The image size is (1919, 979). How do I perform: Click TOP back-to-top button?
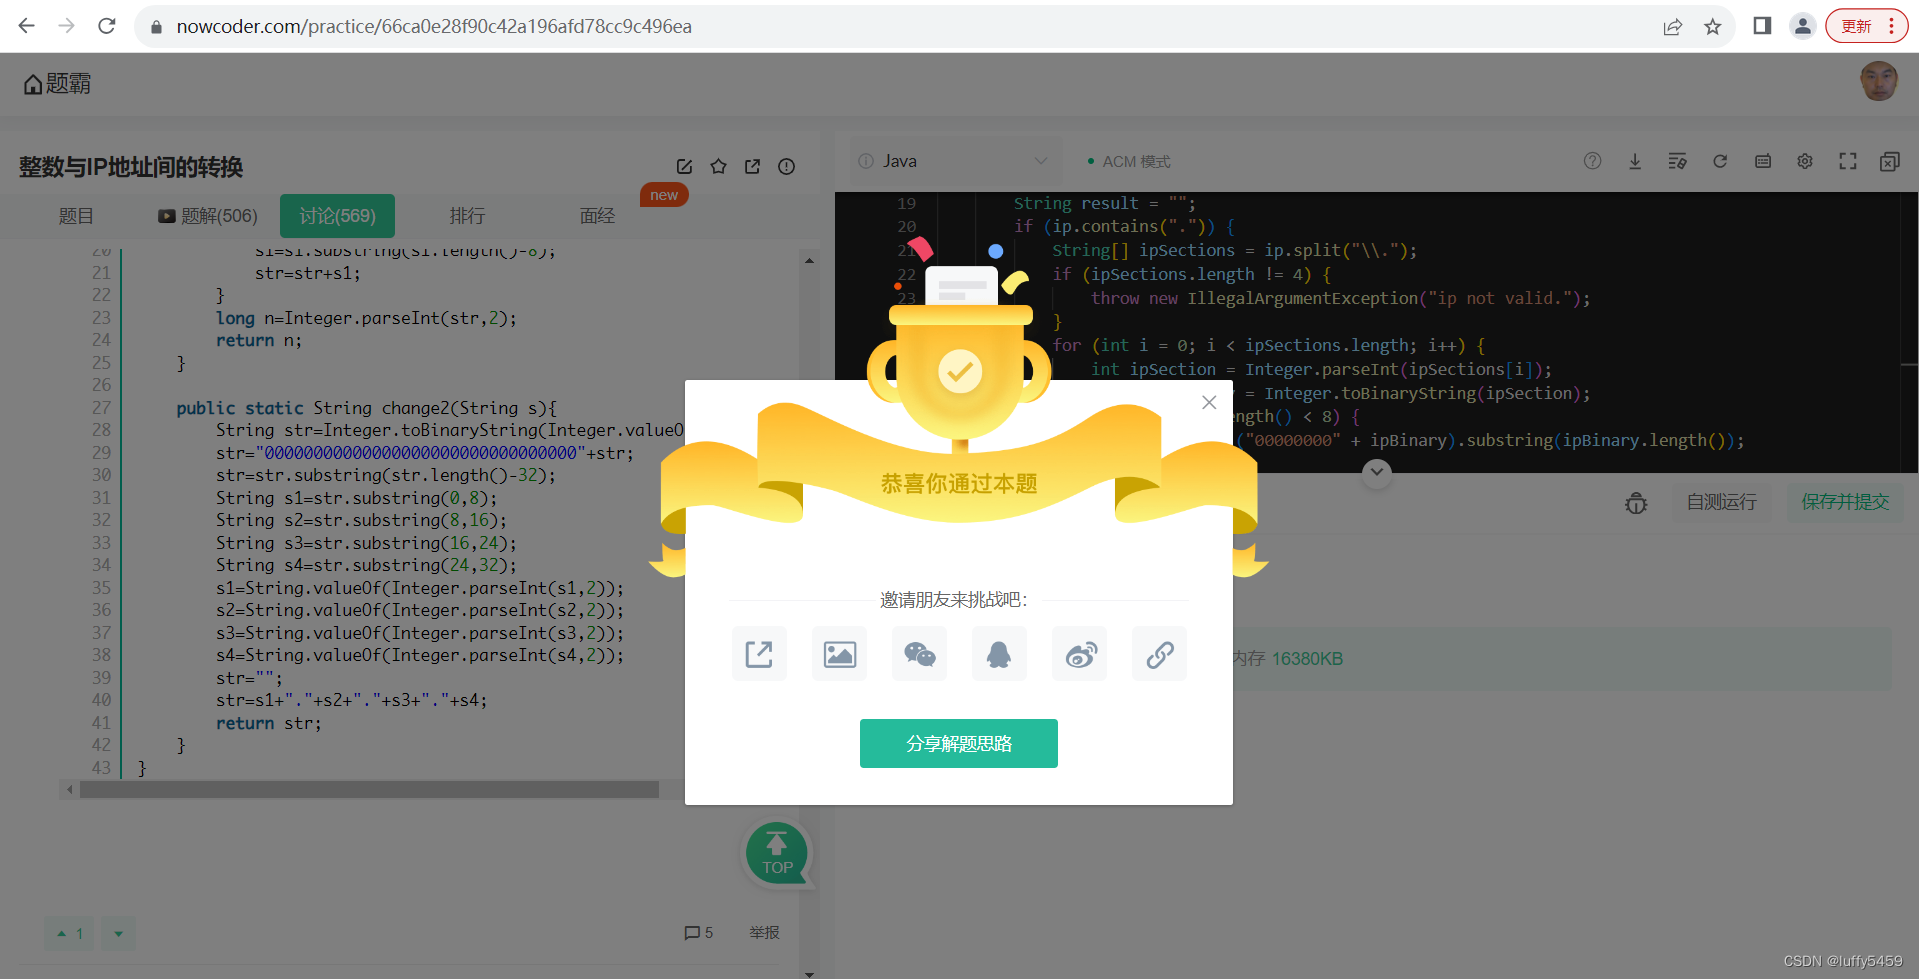(777, 853)
